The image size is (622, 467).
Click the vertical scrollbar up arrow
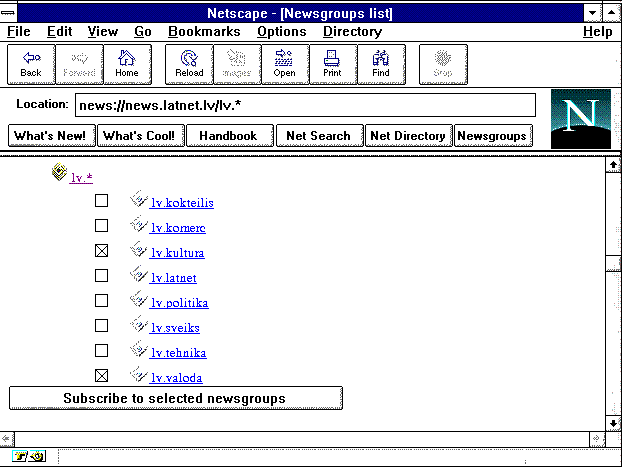613,165
